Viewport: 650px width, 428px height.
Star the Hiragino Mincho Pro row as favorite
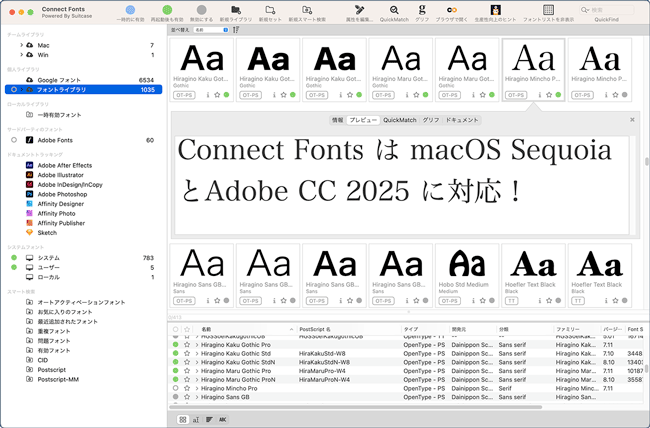187,388
